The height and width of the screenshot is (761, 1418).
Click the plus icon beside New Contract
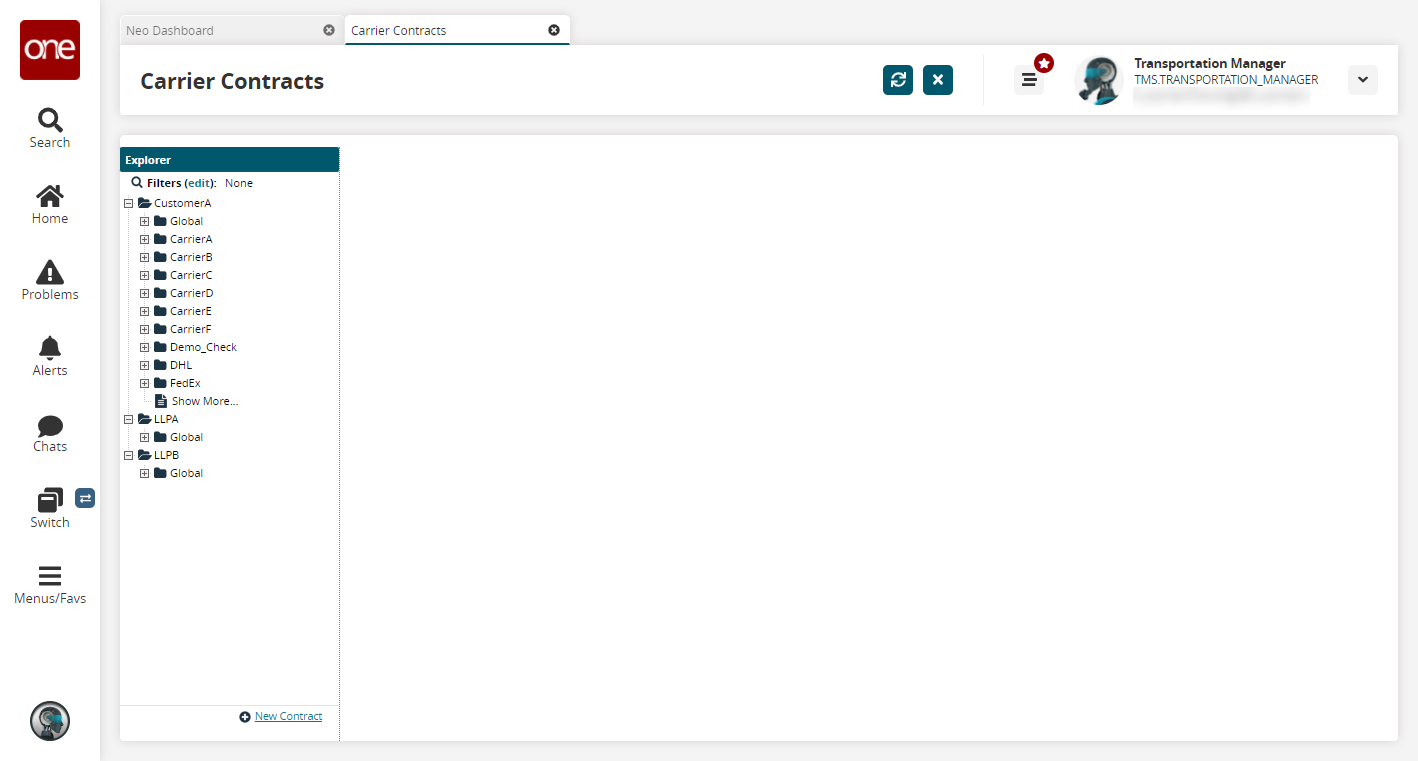click(x=245, y=717)
